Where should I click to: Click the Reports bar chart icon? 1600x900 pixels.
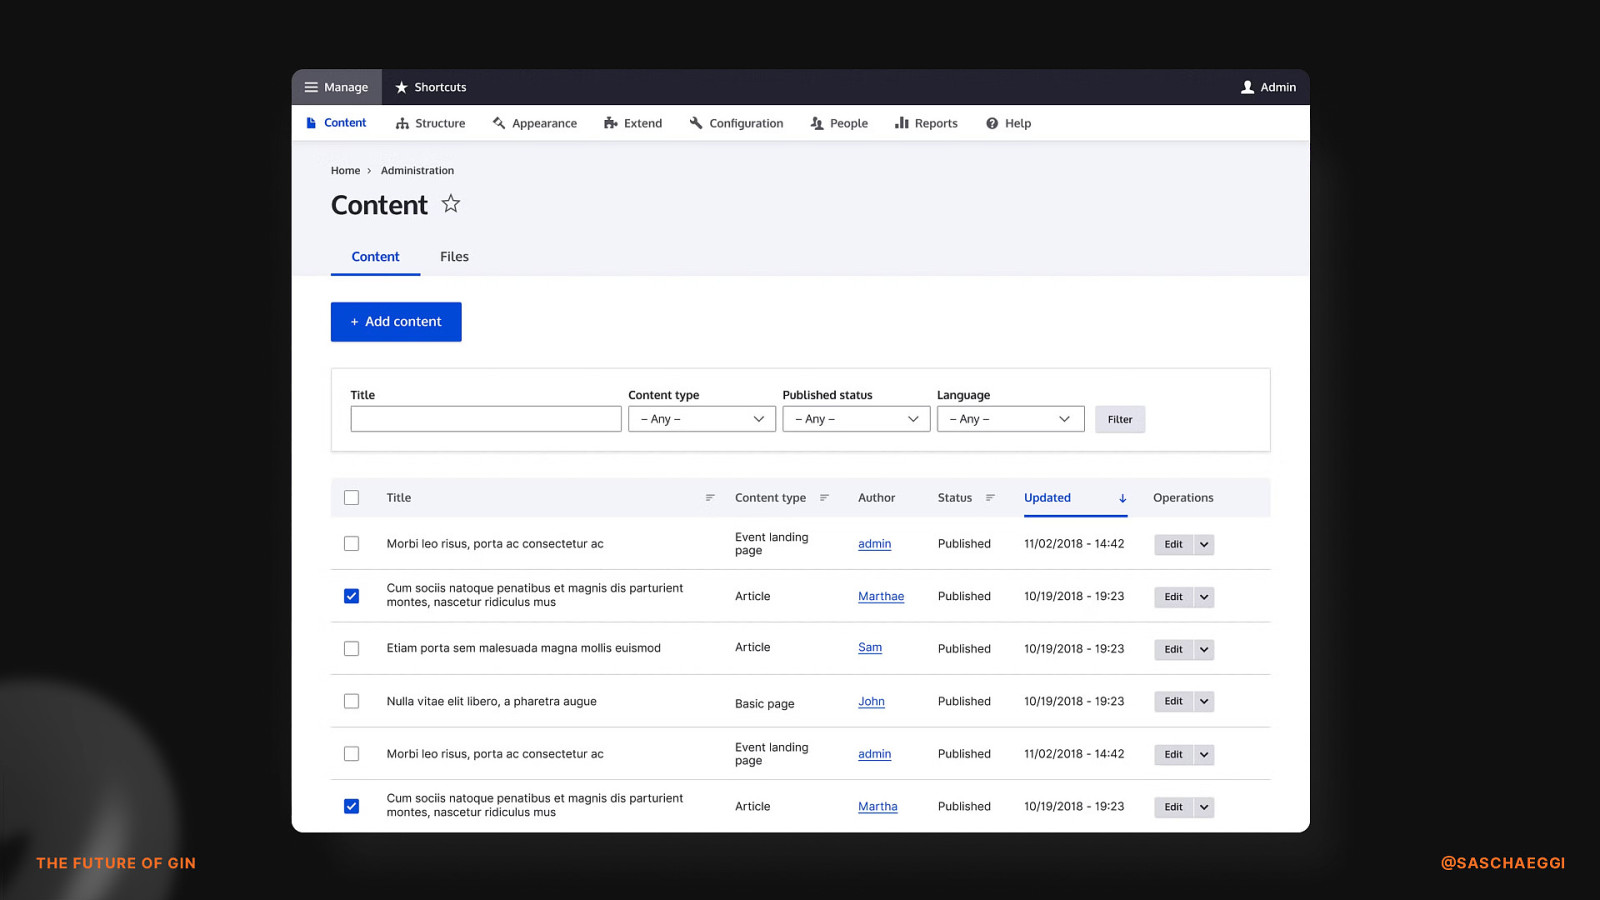(x=902, y=123)
